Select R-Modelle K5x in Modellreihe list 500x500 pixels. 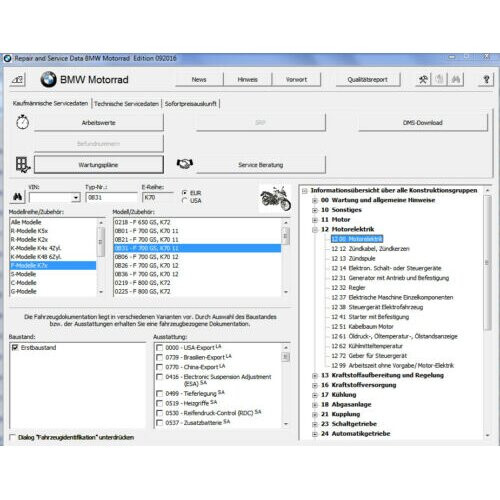point(53,231)
